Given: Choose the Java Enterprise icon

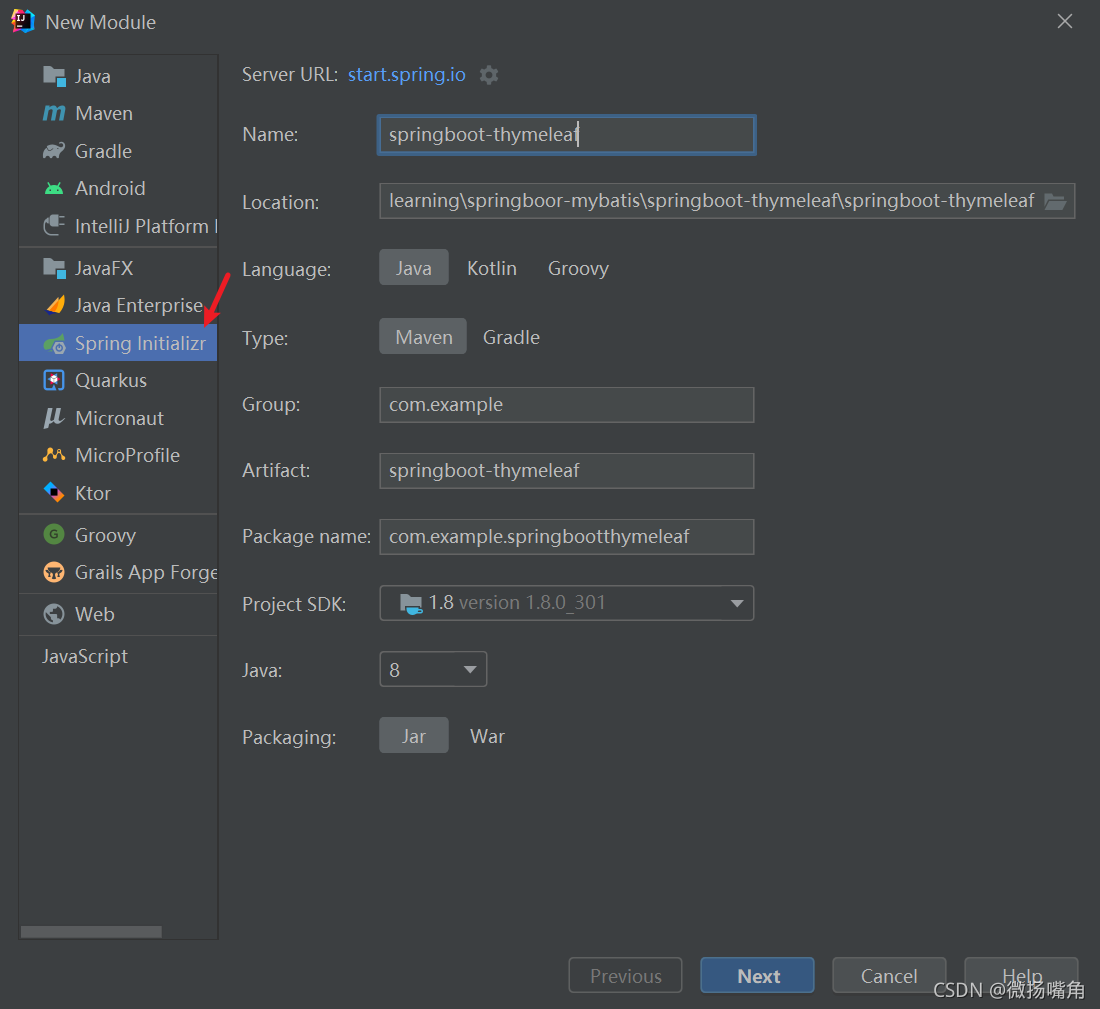Looking at the screenshot, I should [55, 305].
